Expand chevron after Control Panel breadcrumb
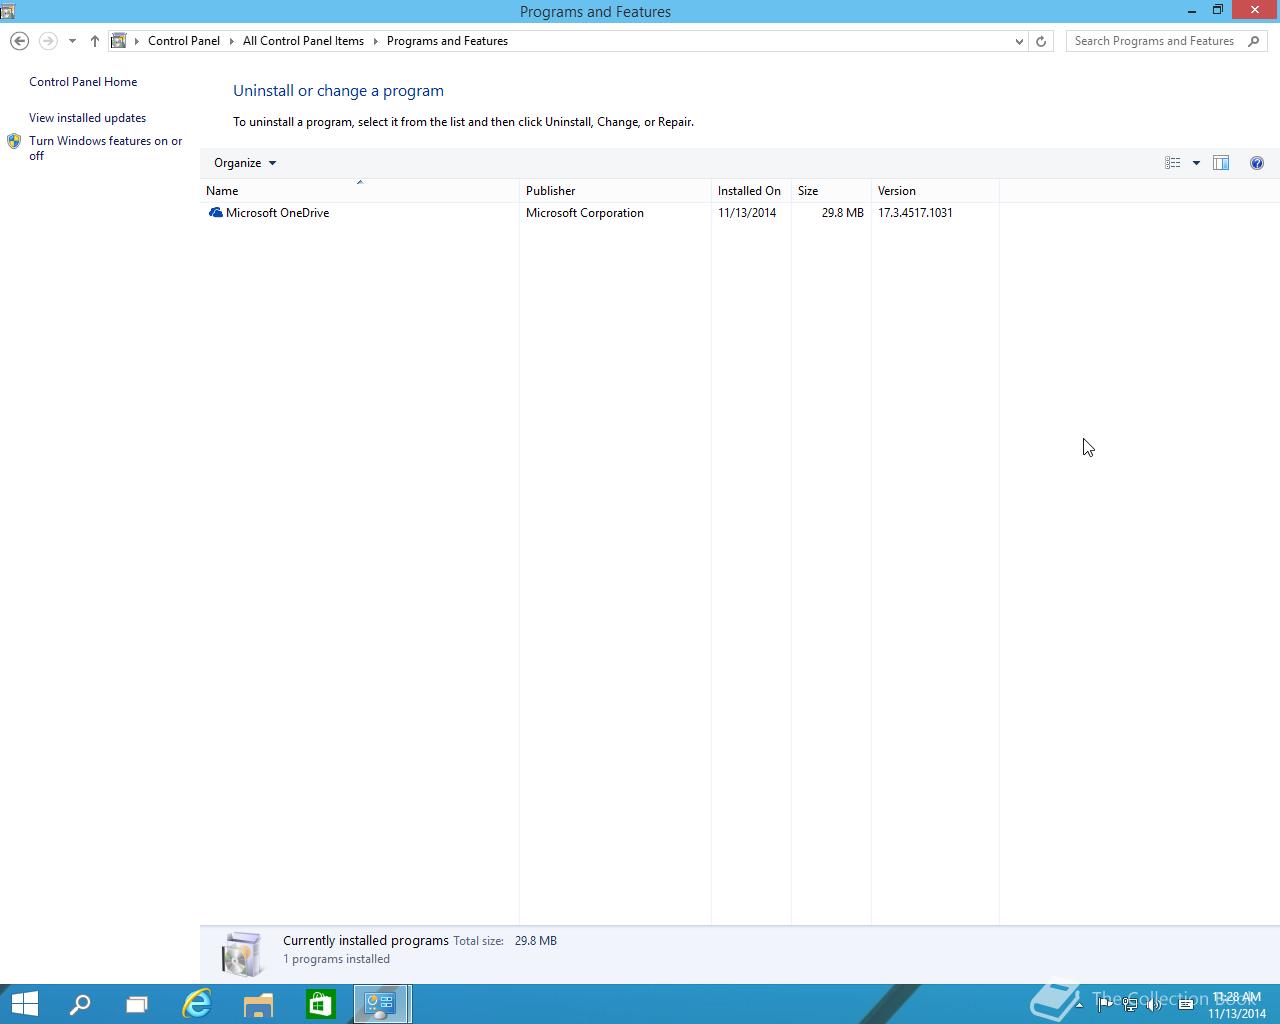Screen dimensions: 1280x1024 [232, 41]
